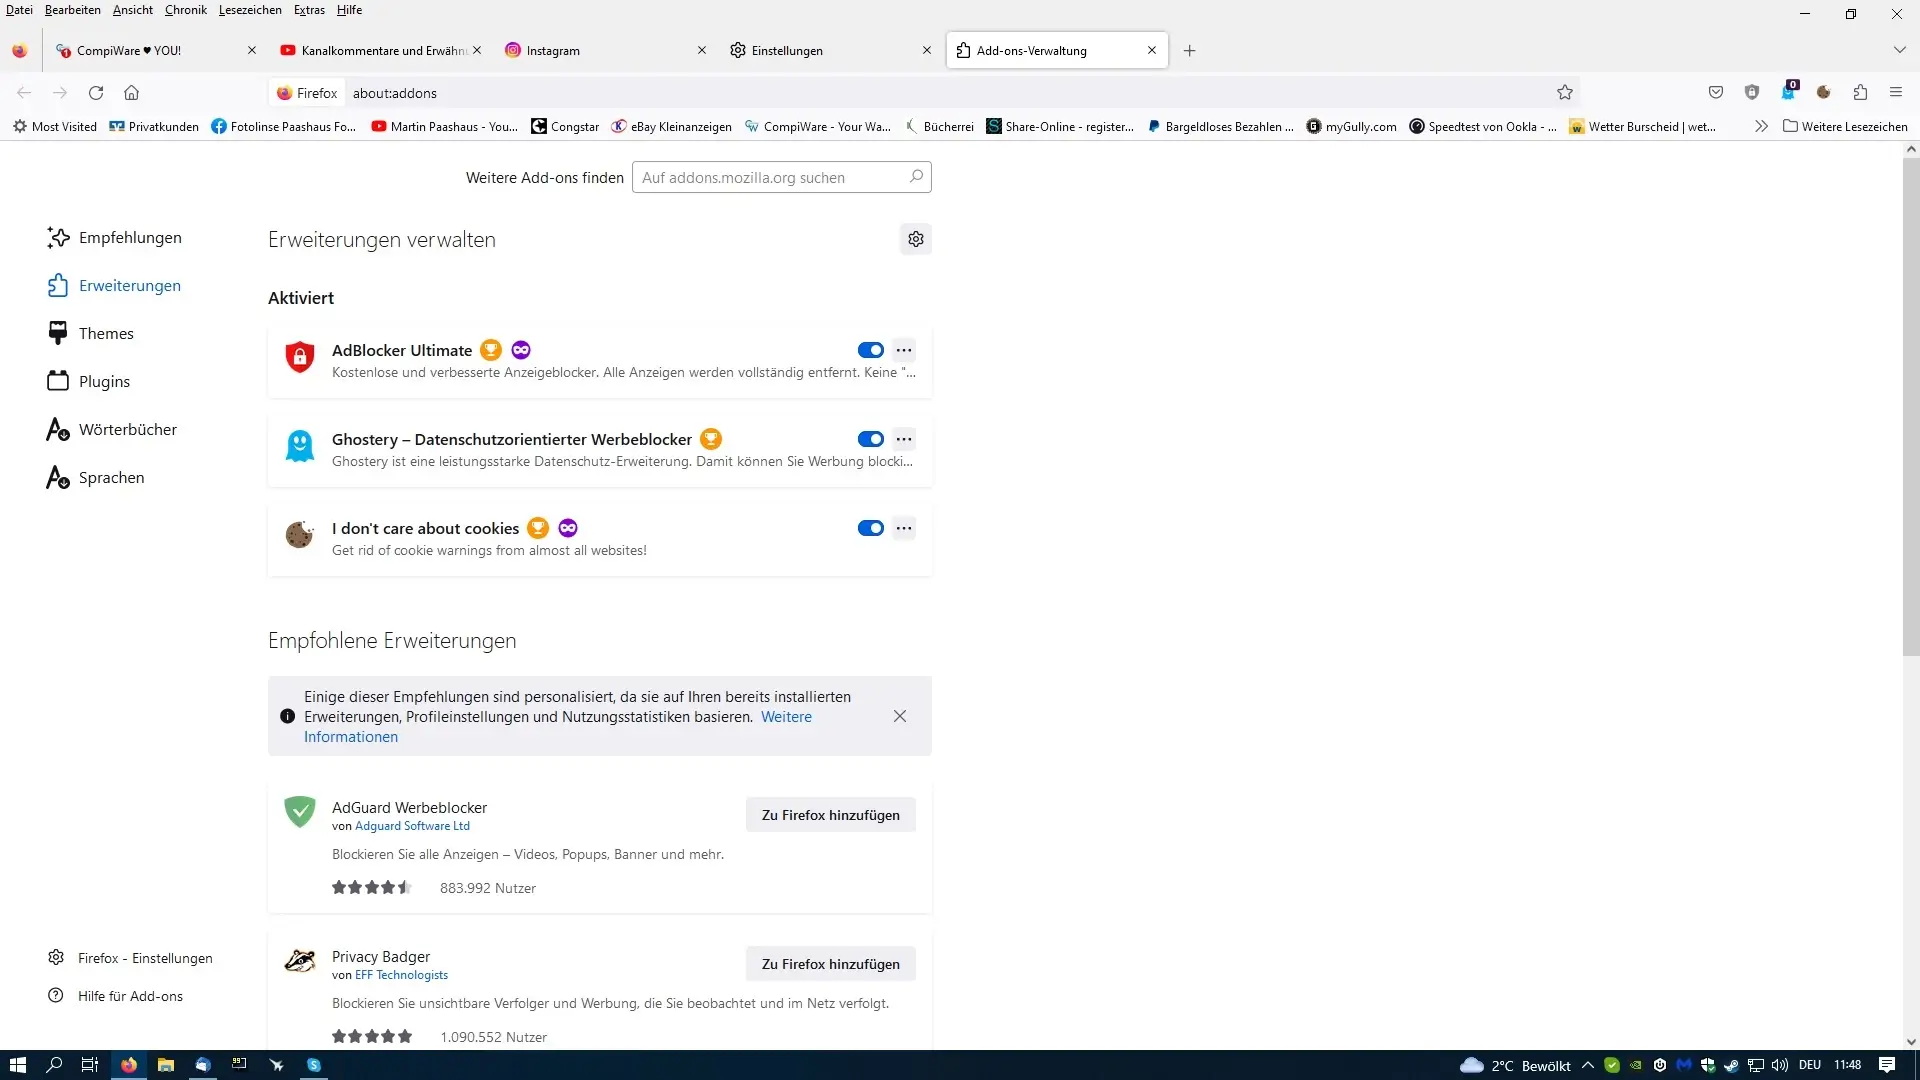Go to the Firefox home page
The image size is (1920, 1080).
coord(131,92)
